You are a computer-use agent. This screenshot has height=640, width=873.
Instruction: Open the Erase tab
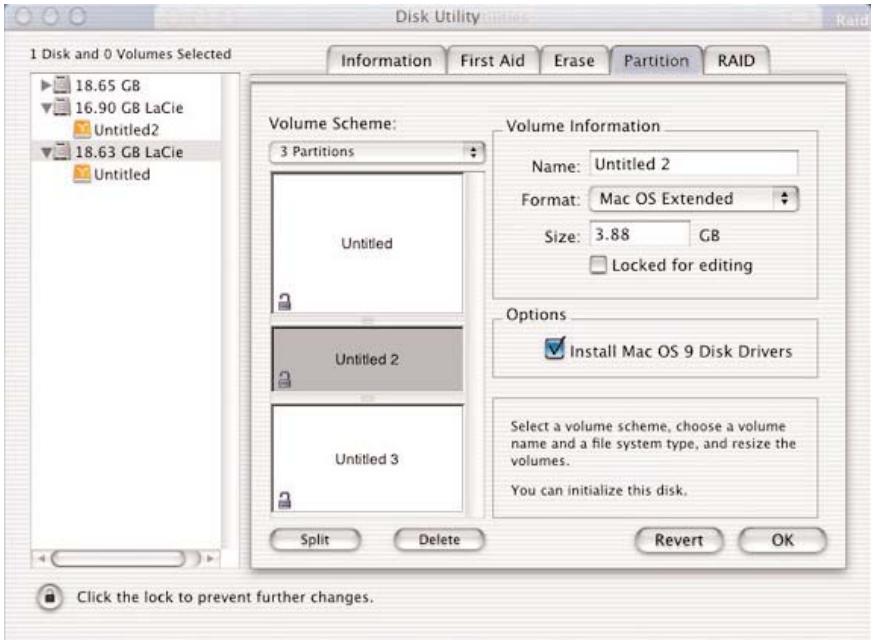point(574,60)
